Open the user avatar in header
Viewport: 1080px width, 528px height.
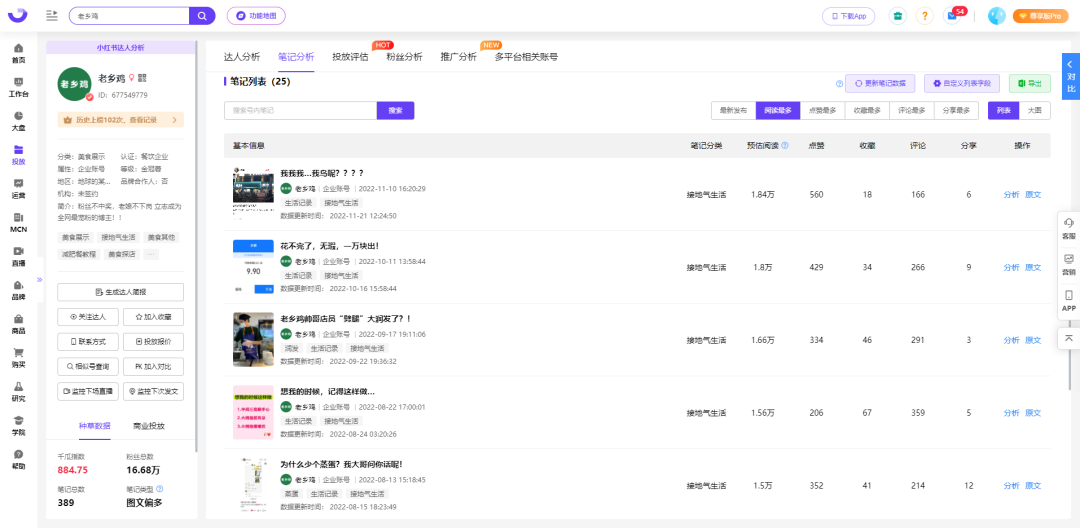(997, 16)
